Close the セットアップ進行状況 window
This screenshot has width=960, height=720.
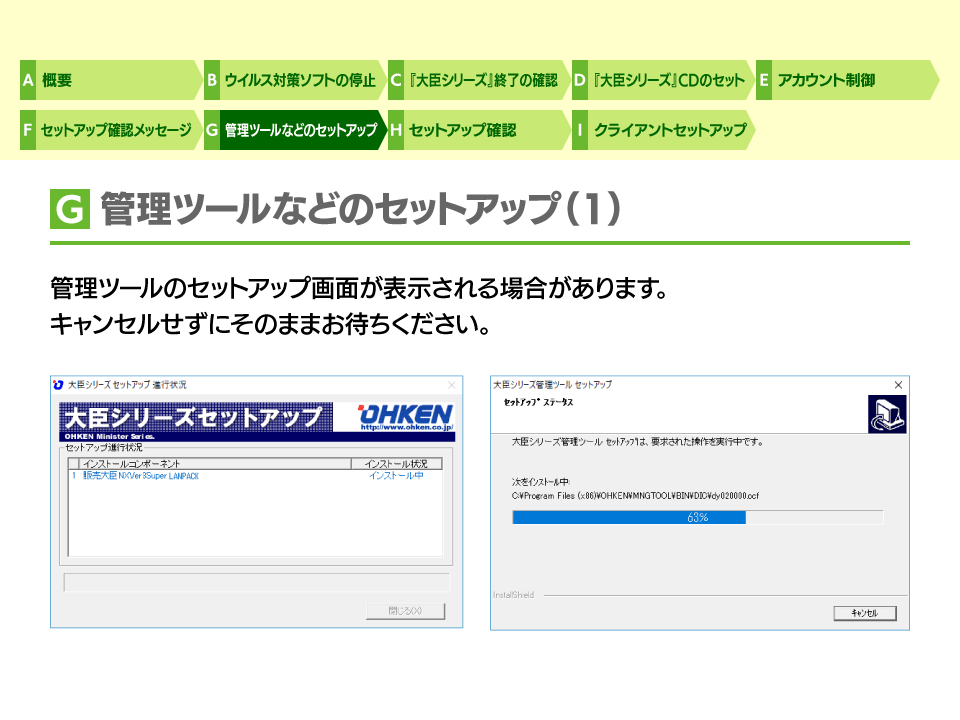pos(452,384)
